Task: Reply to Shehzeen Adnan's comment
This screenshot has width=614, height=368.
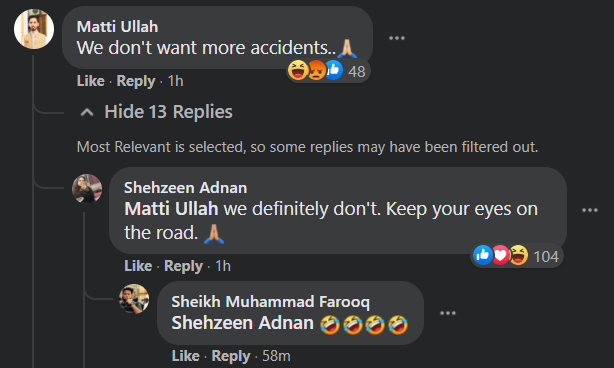Action: [183, 266]
